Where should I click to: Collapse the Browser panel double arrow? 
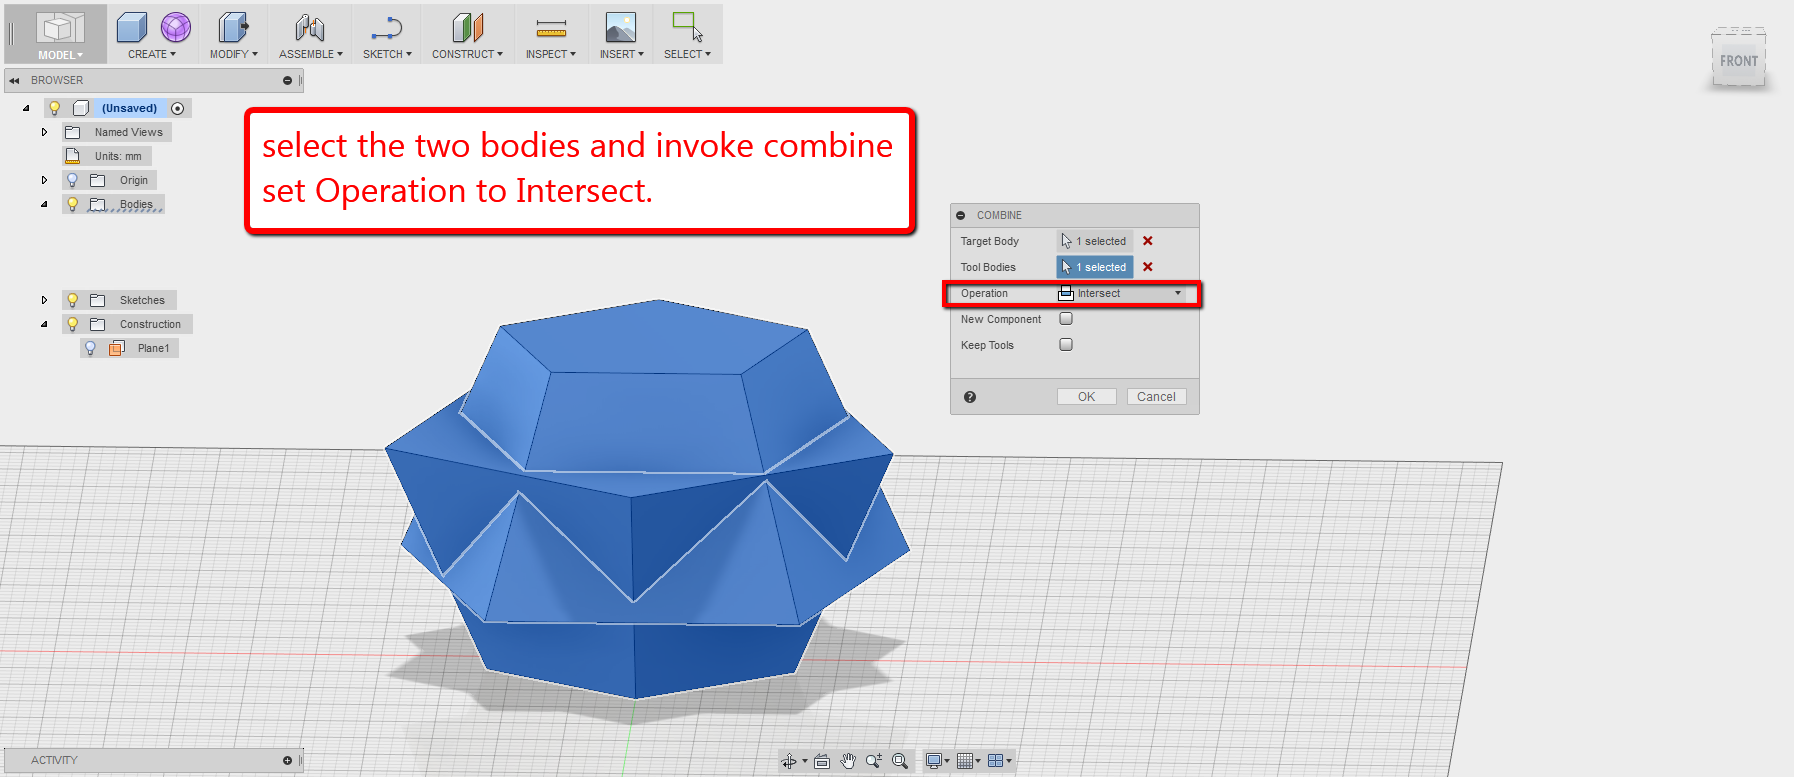(x=14, y=80)
